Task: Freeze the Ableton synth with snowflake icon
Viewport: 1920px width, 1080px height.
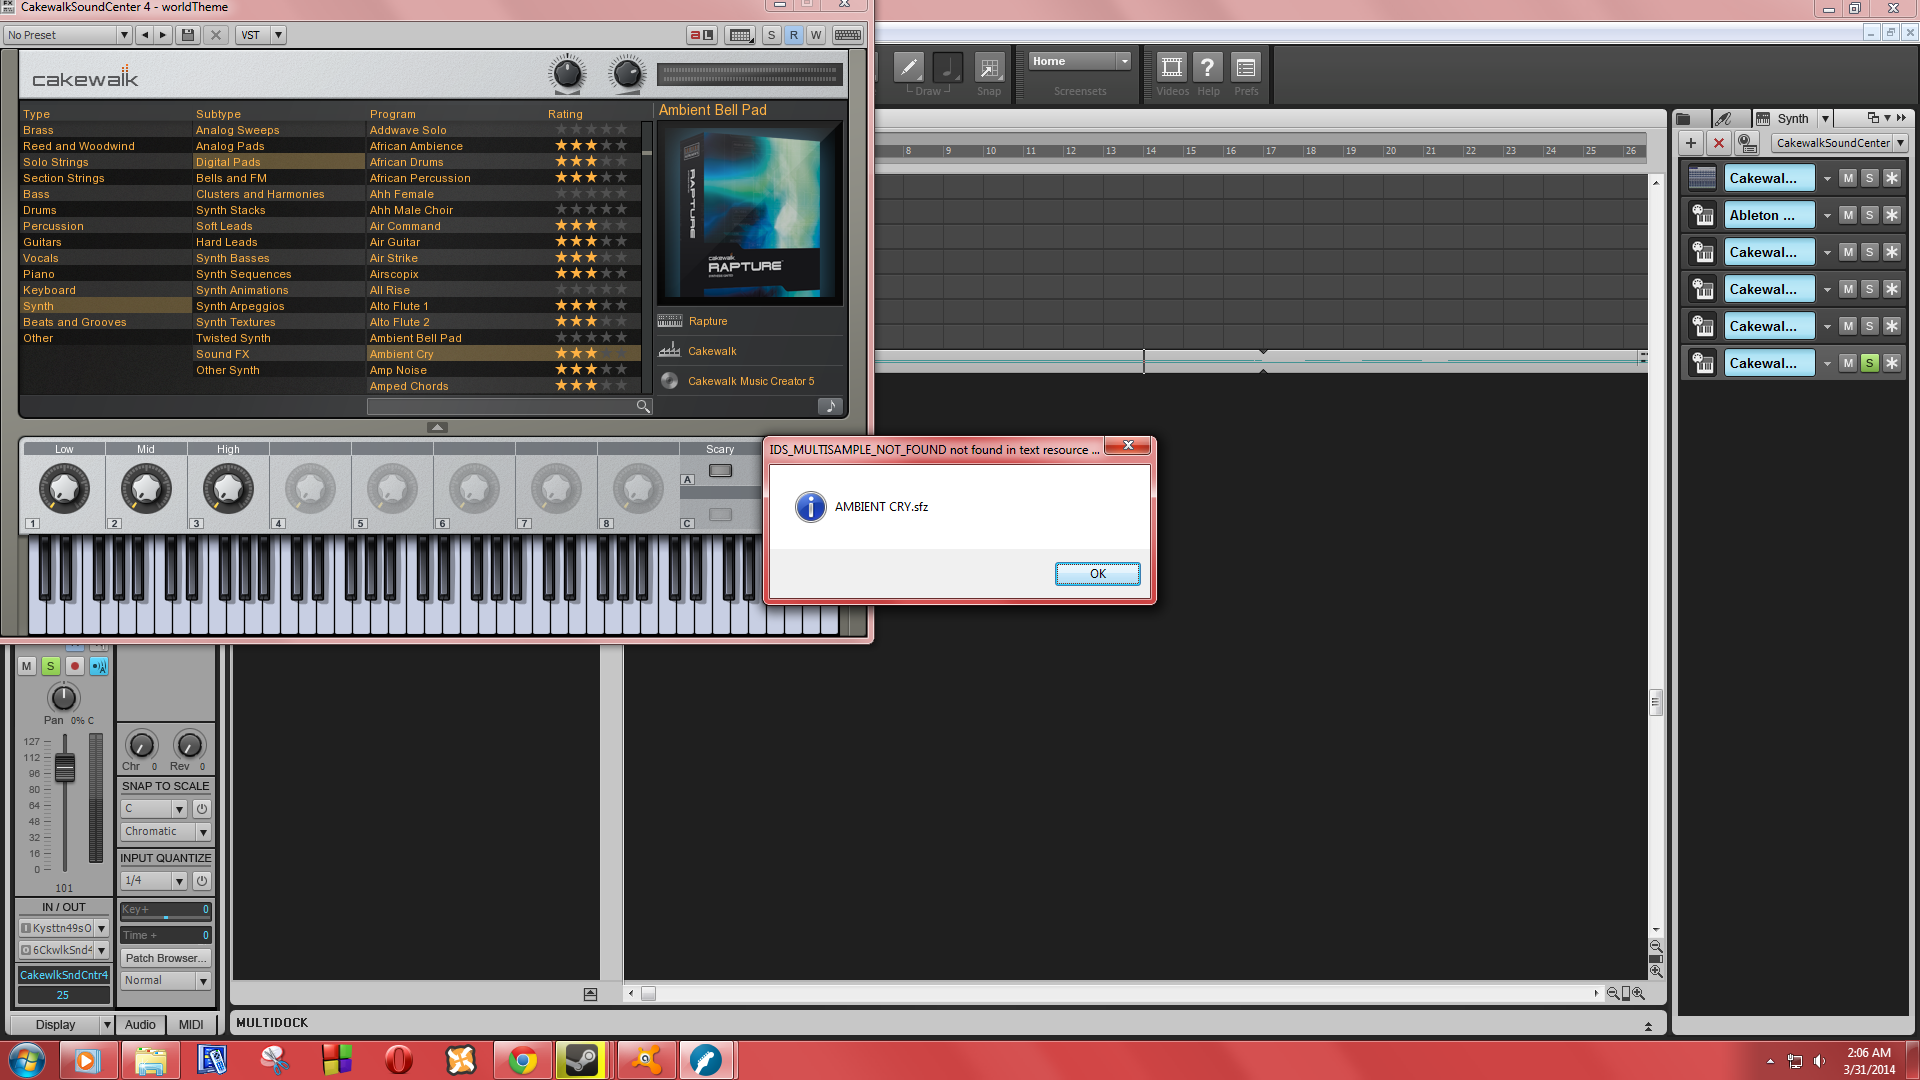Action: (x=1891, y=215)
